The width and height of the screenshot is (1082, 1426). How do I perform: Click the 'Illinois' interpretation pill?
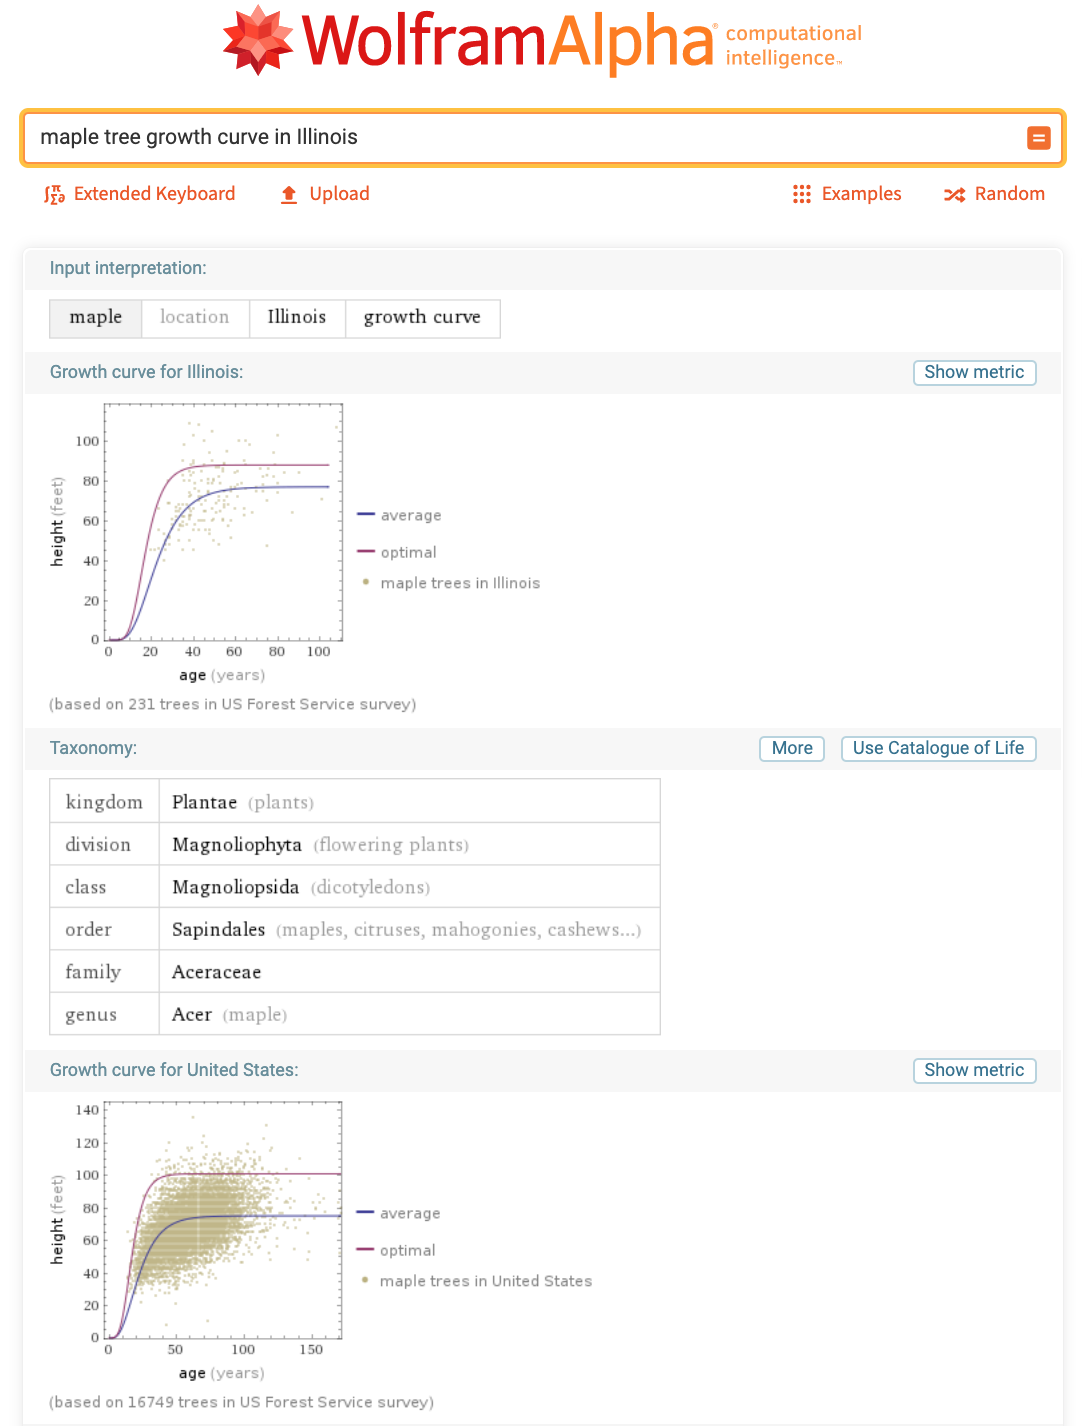click(x=297, y=318)
